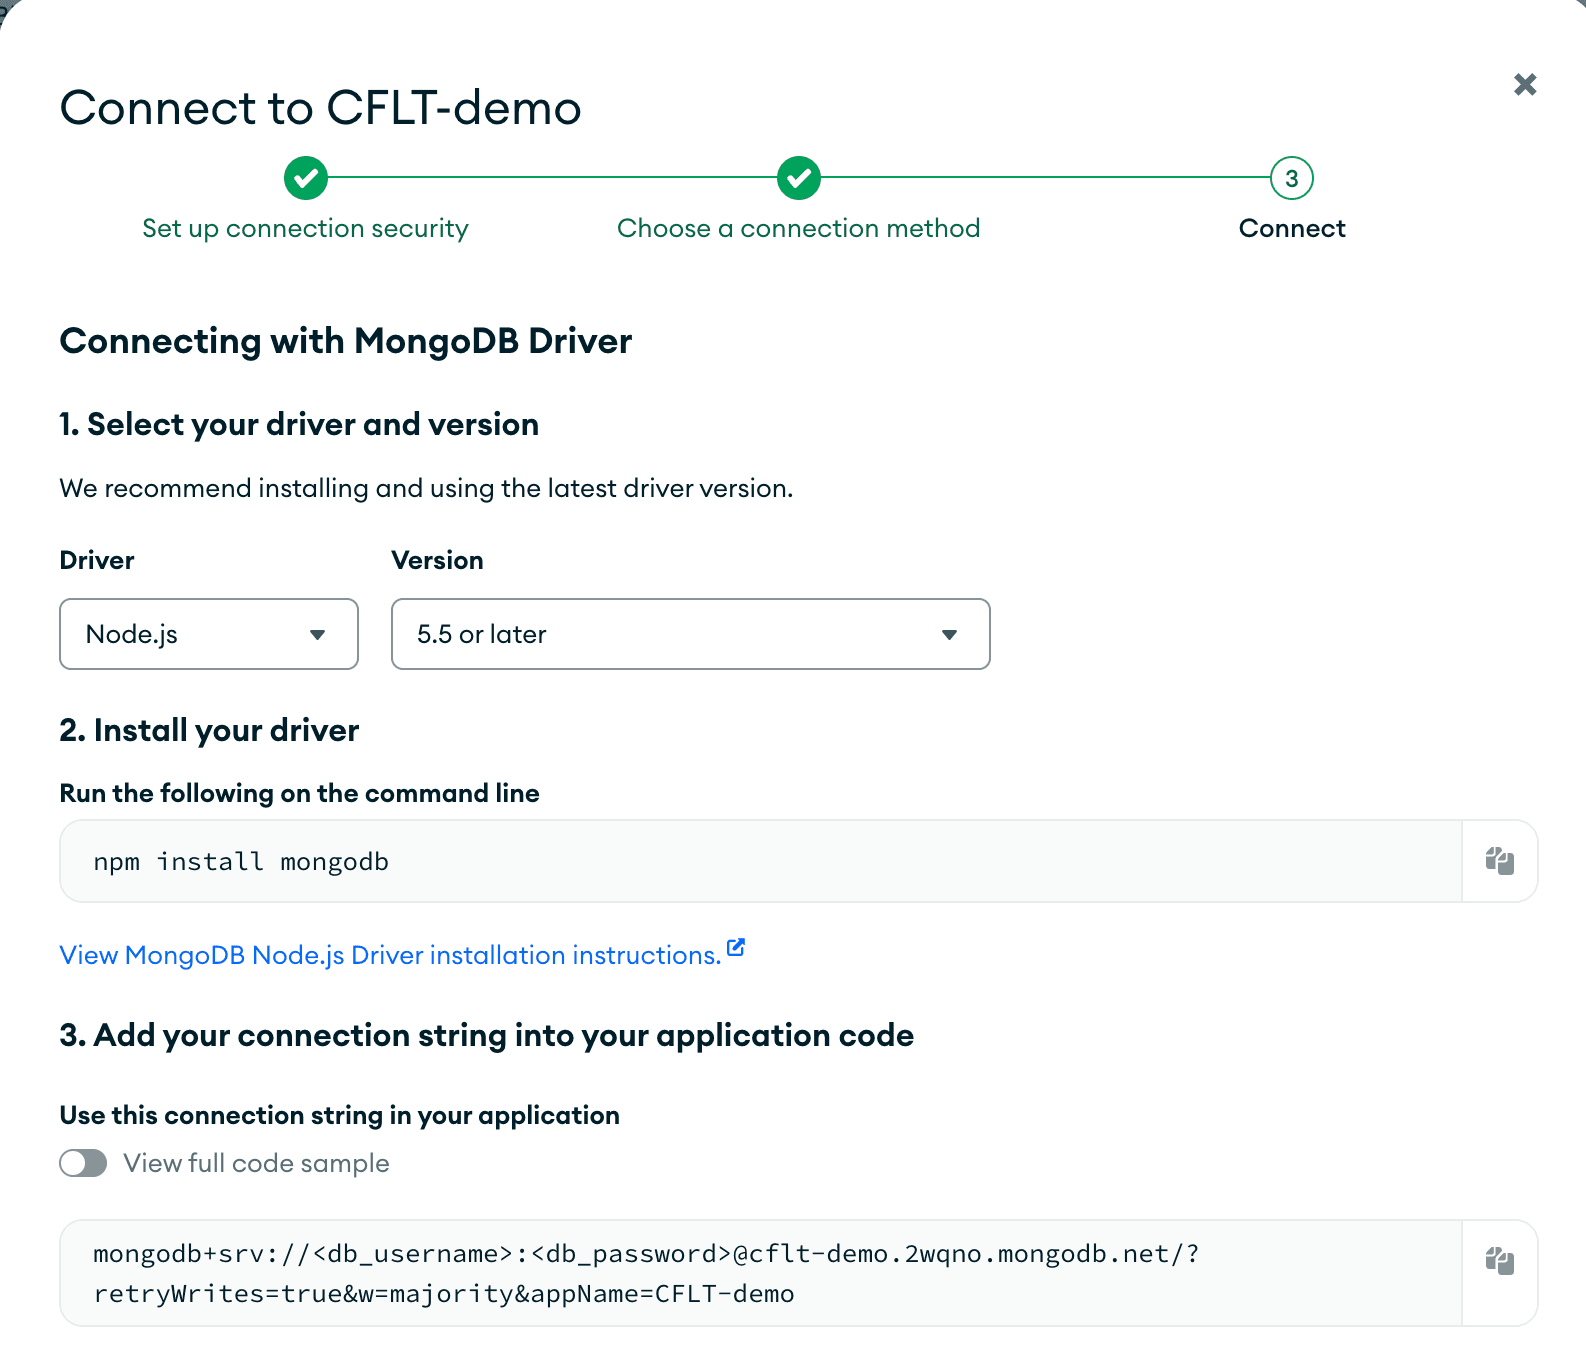Click the View full code sample label
Image resolution: width=1586 pixels, height=1357 pixels.
pos(256,1163)
